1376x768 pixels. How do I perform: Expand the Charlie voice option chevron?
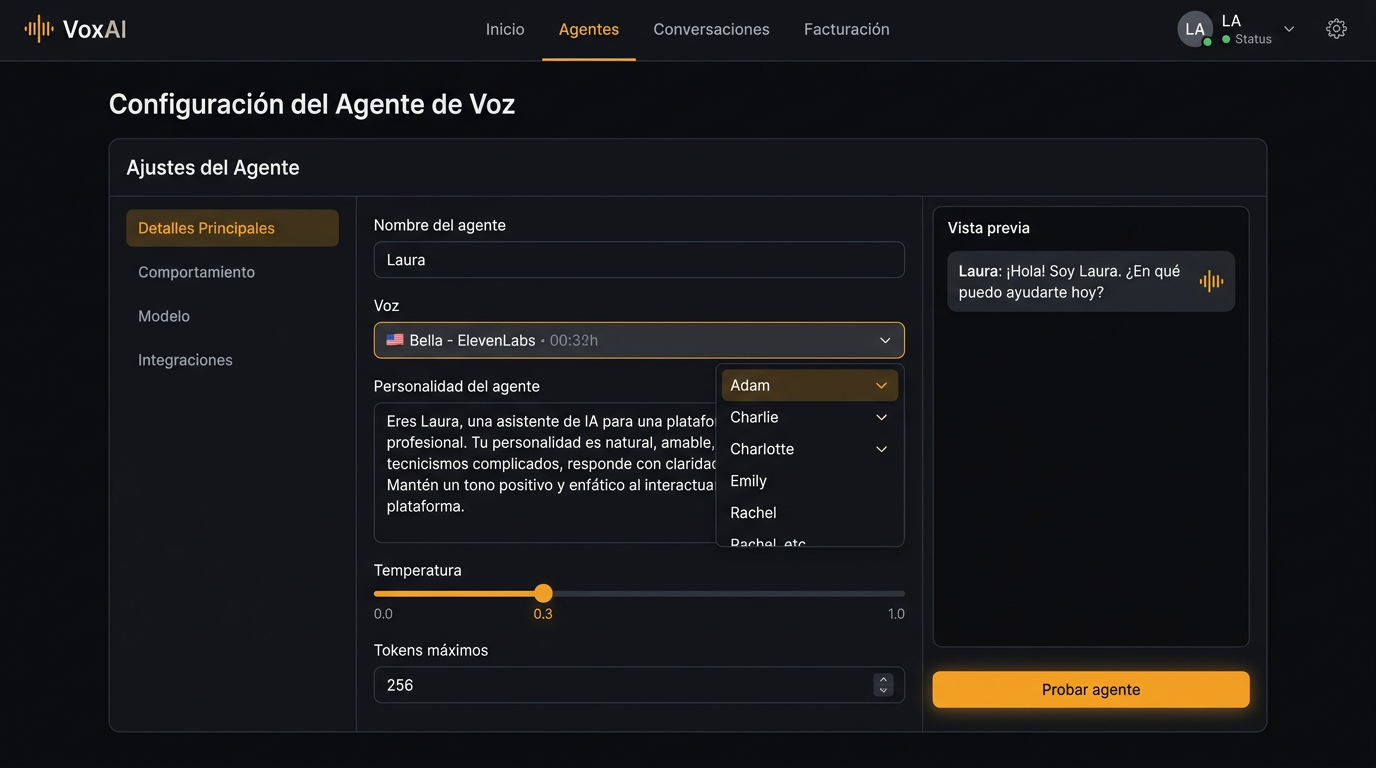click(x=881, y=417)
